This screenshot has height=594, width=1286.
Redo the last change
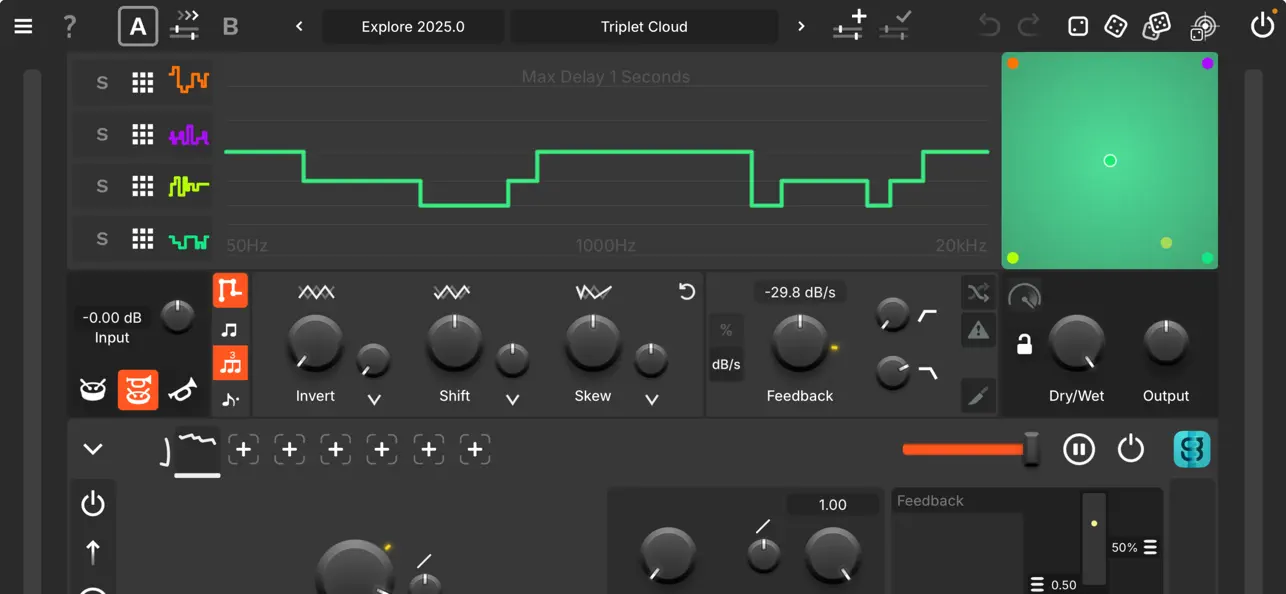1029,26
